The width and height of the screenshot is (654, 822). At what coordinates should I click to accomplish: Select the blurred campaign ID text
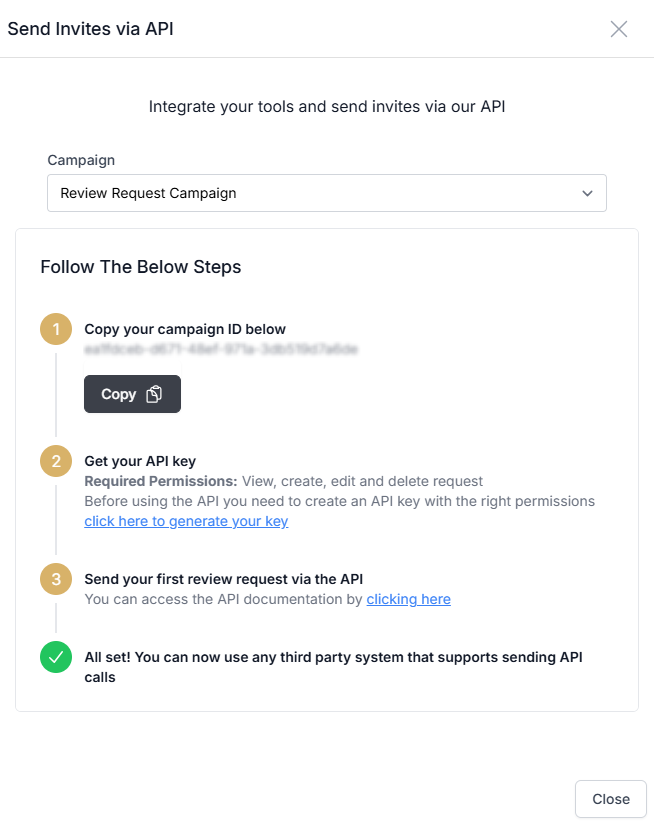(221, 350)
